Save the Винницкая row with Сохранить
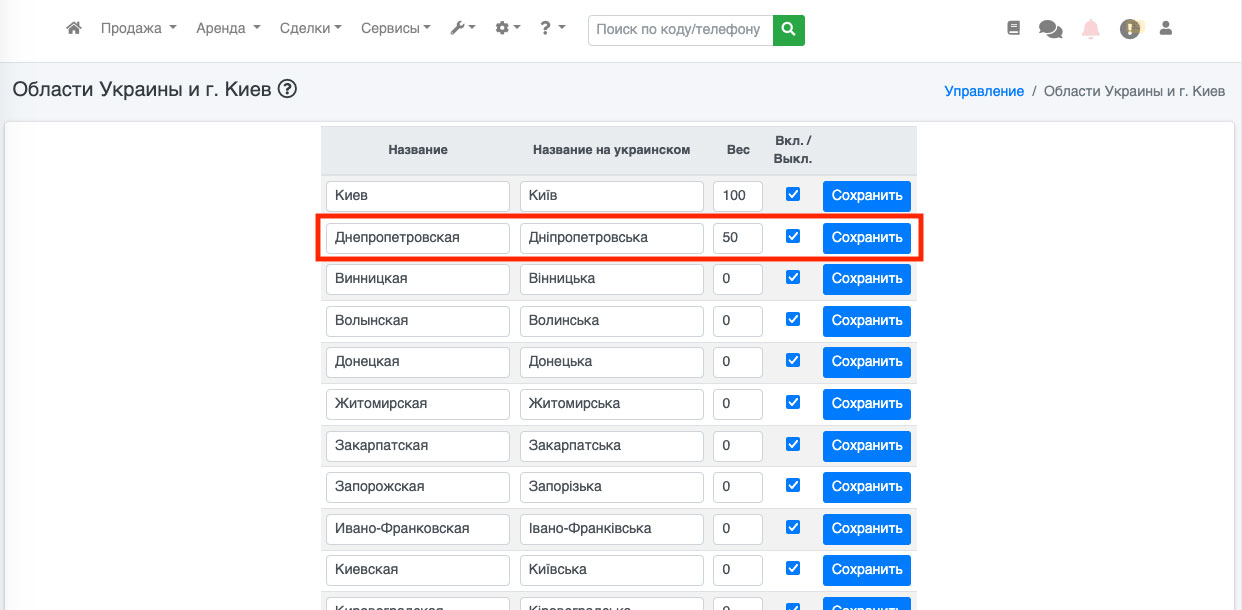1242x610 pixels. 866,279
